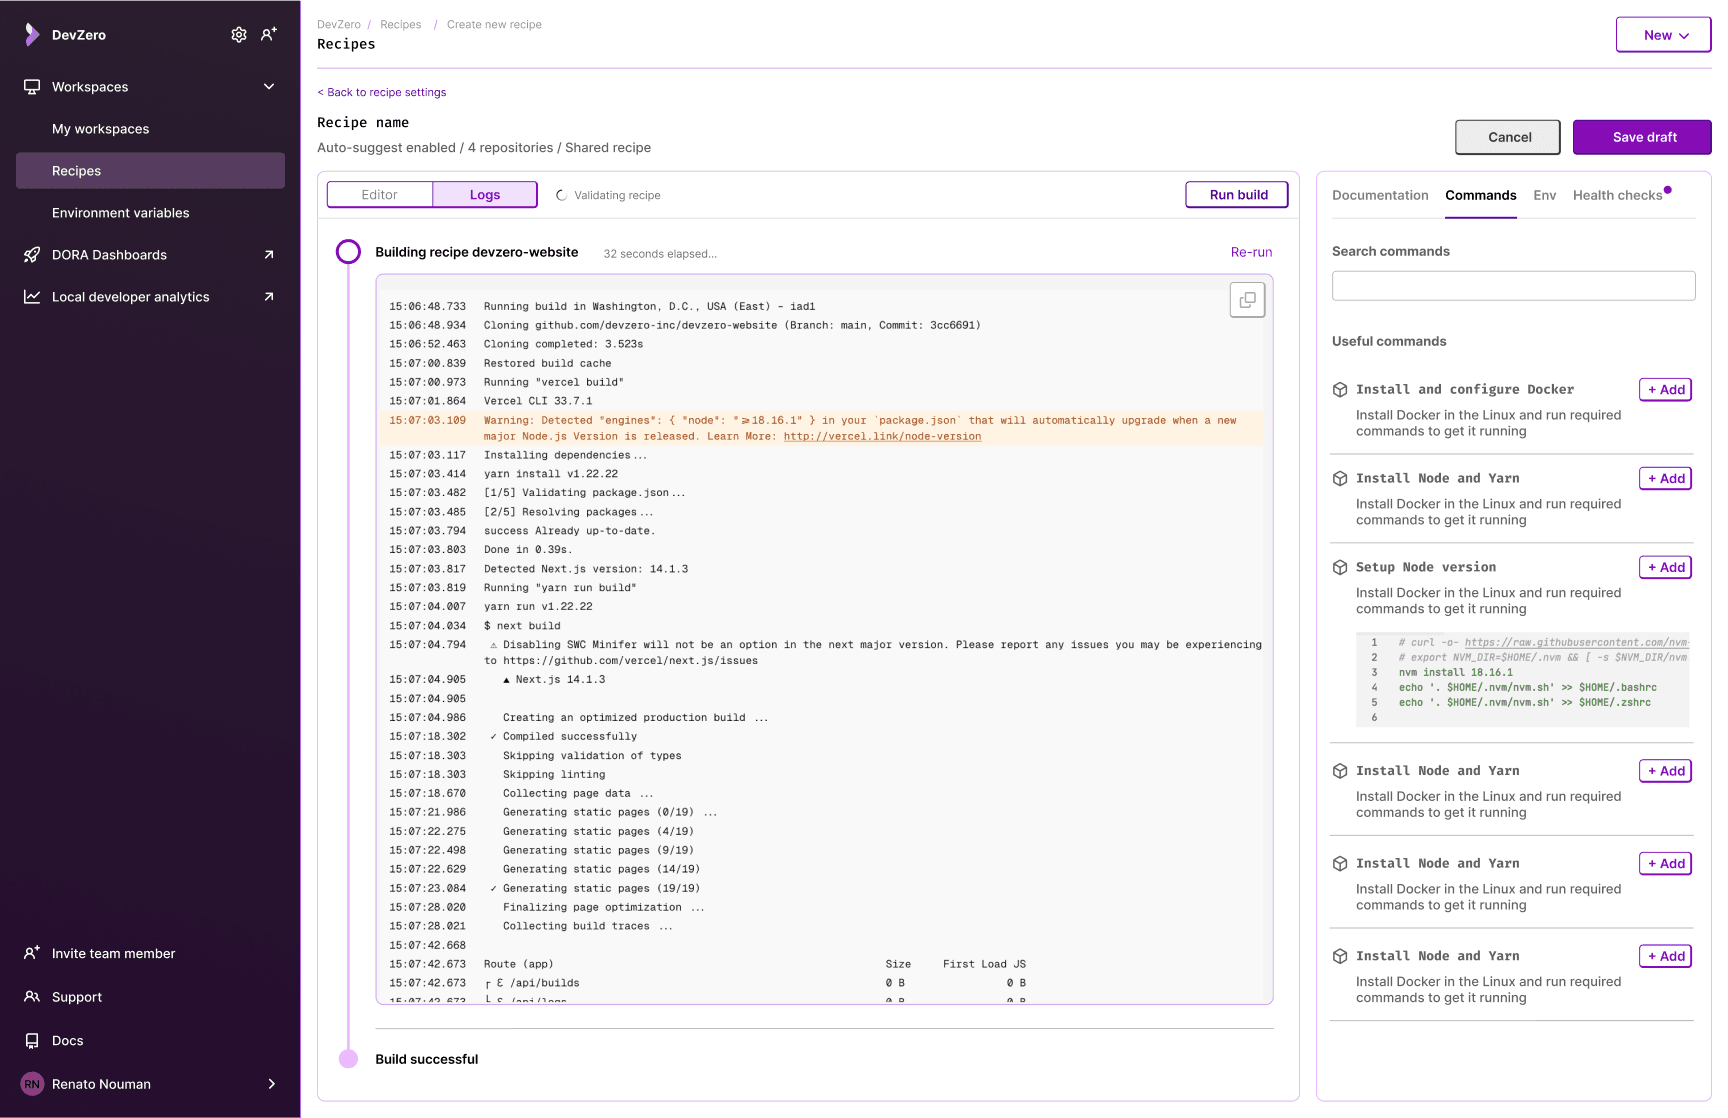This screenshot has width=1728, height=1118.
Task: Add the Setup Node version command
Action: click(1664, 567)
